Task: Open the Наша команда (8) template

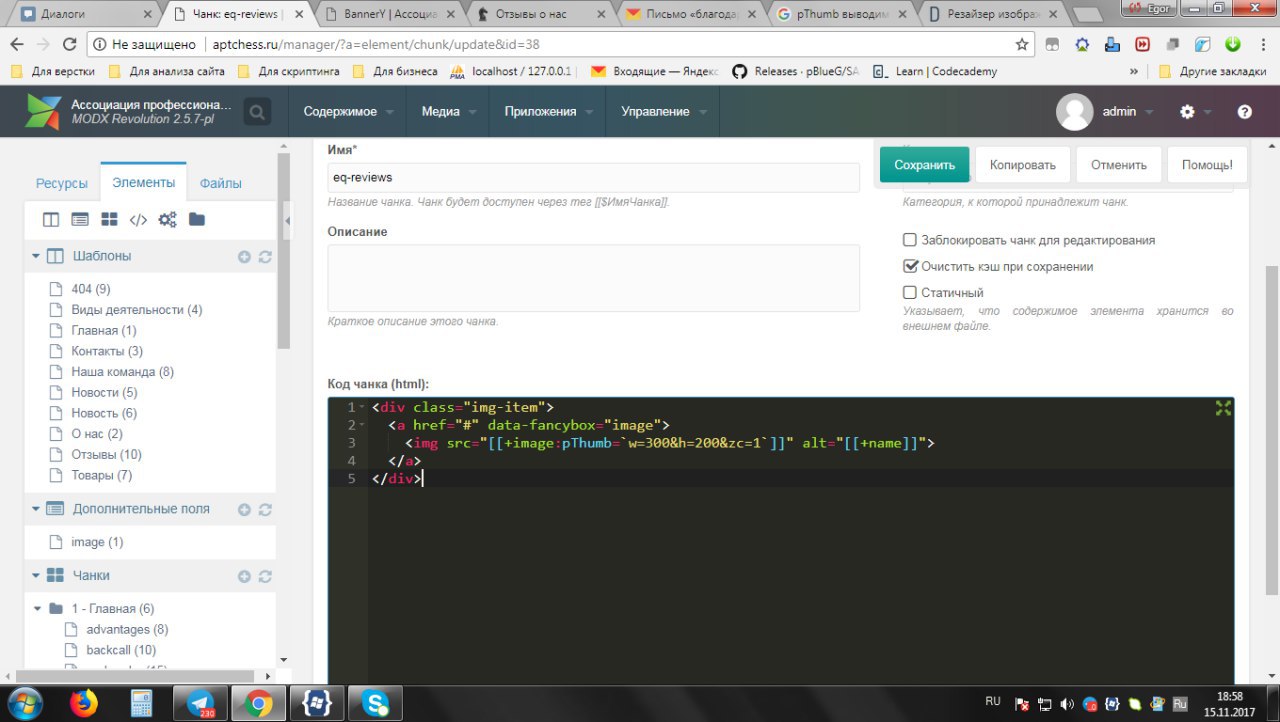Action: (x=122, y=372)
